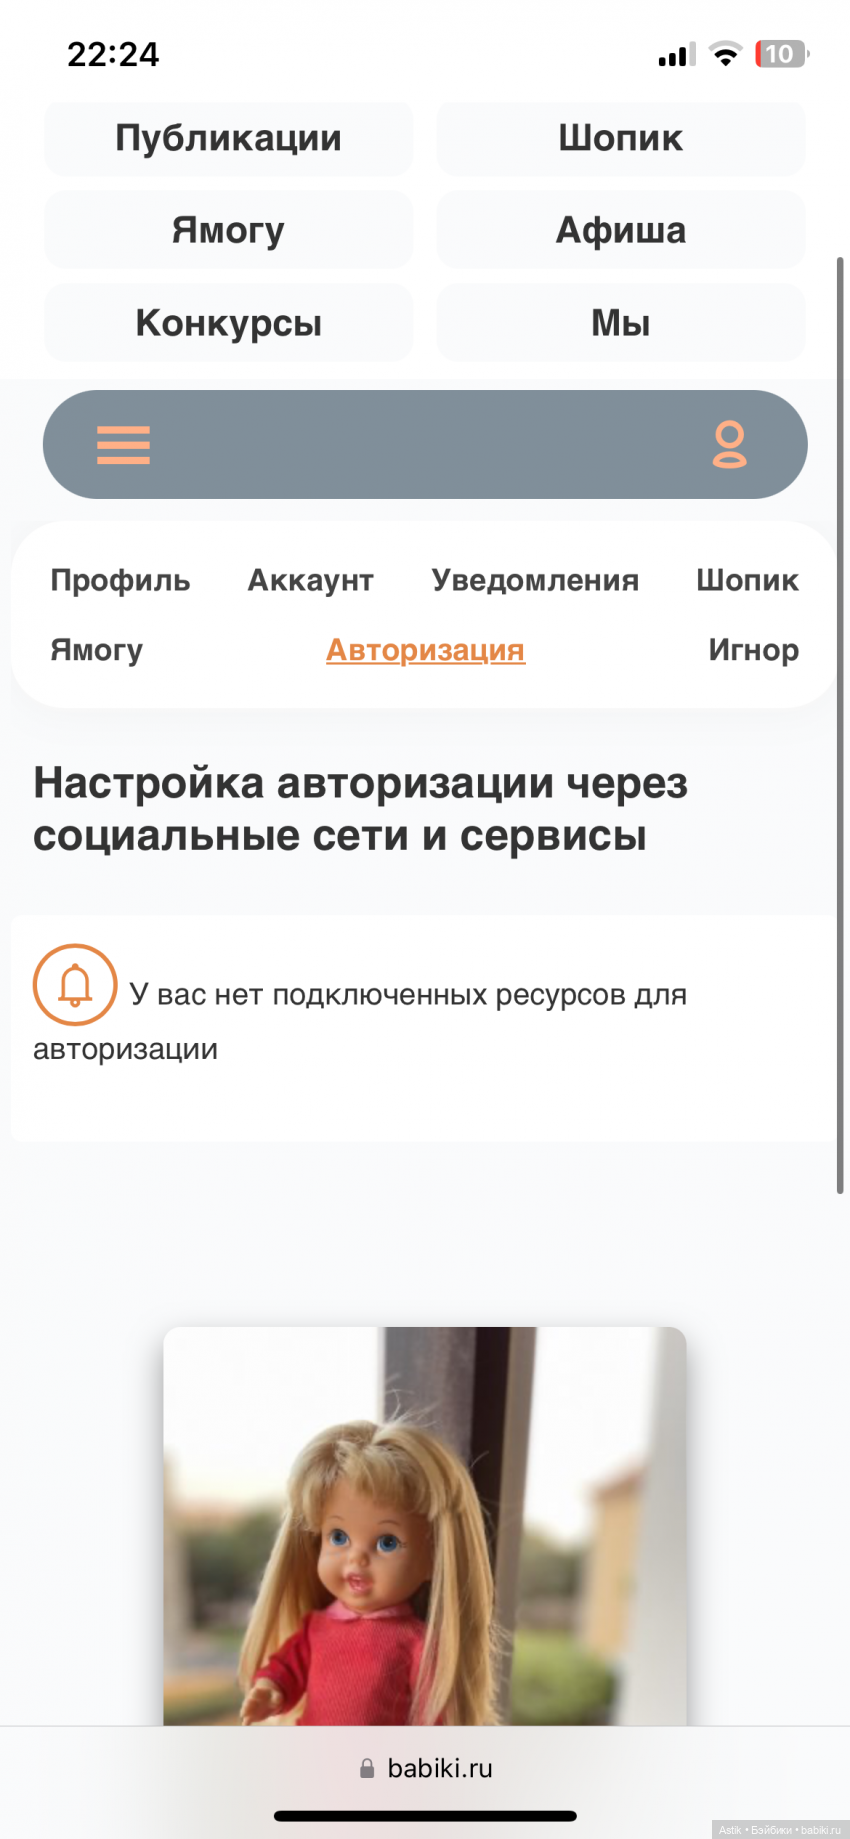The width and height of the screenshot is (850, 1839).
Task: Go to the top Шопик button
Action: 621,138
